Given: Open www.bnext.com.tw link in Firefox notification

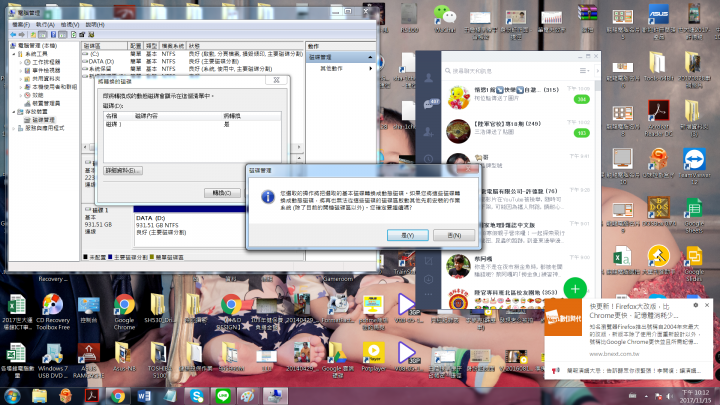Looking at the screenshot, I should [614, 354].
